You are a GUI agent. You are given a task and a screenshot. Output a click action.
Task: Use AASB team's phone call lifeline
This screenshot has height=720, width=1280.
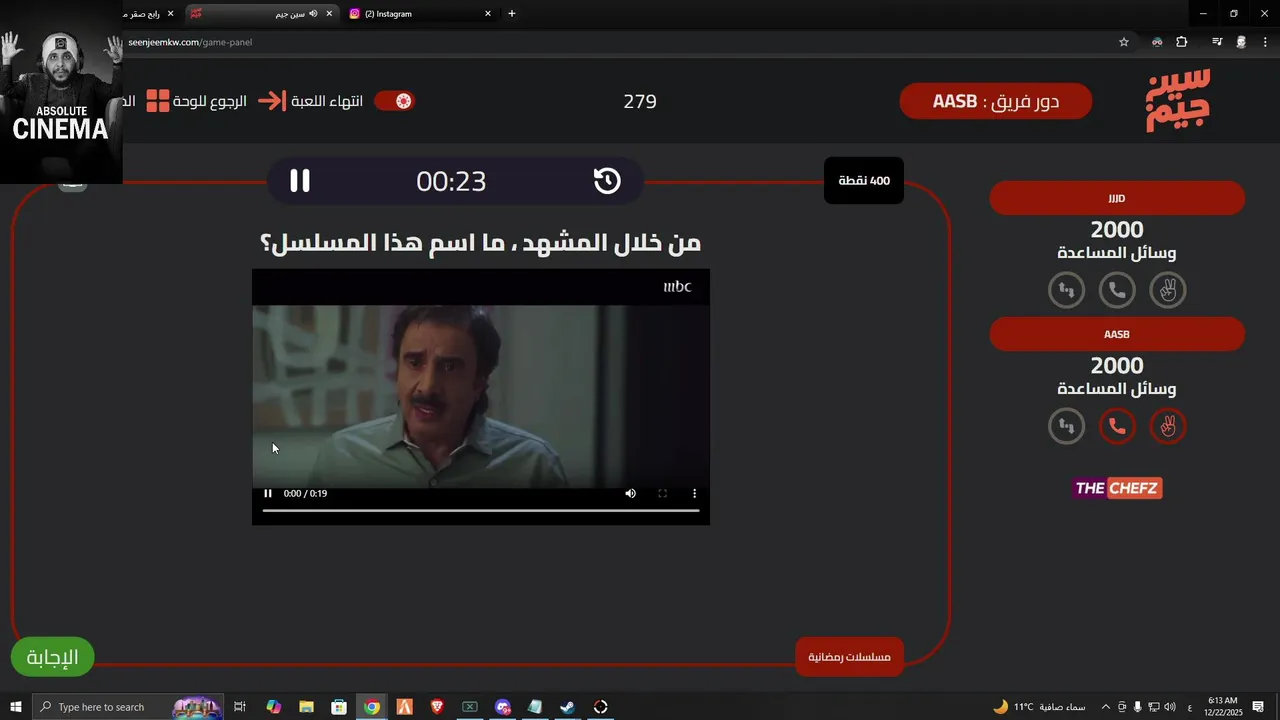tap(1117, 426)
